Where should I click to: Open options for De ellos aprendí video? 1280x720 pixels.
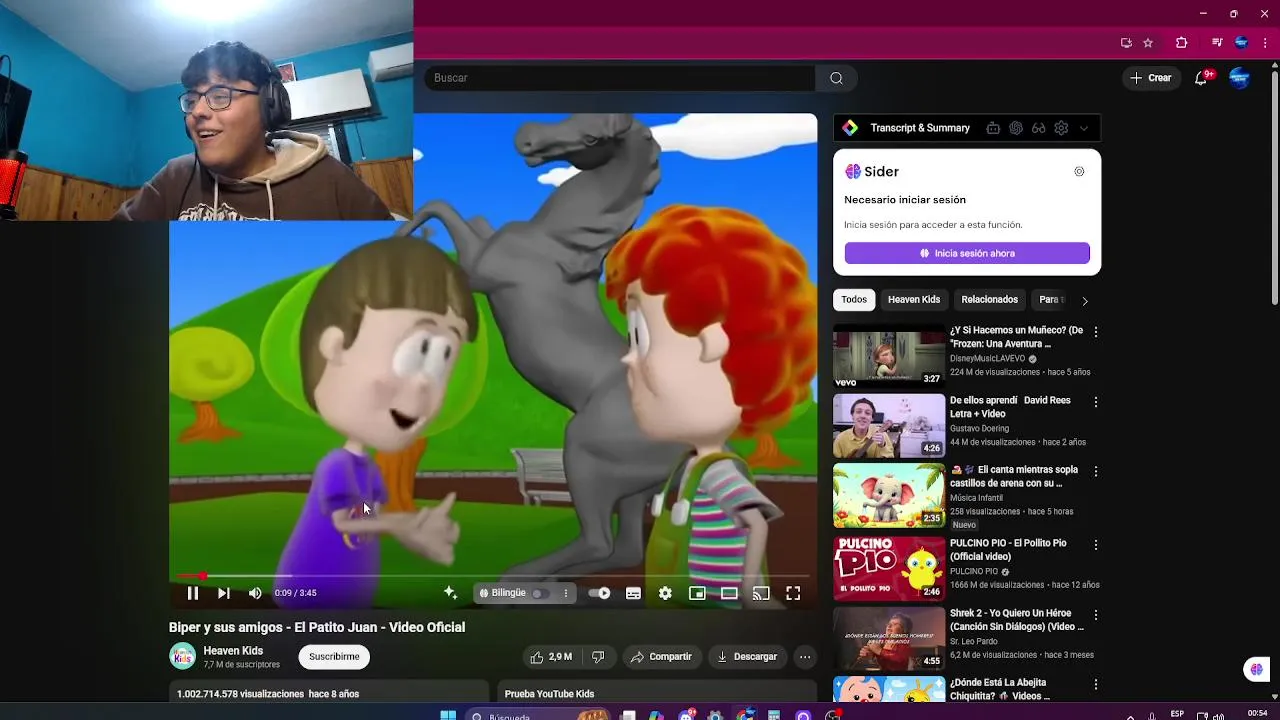coord(1095,402)
